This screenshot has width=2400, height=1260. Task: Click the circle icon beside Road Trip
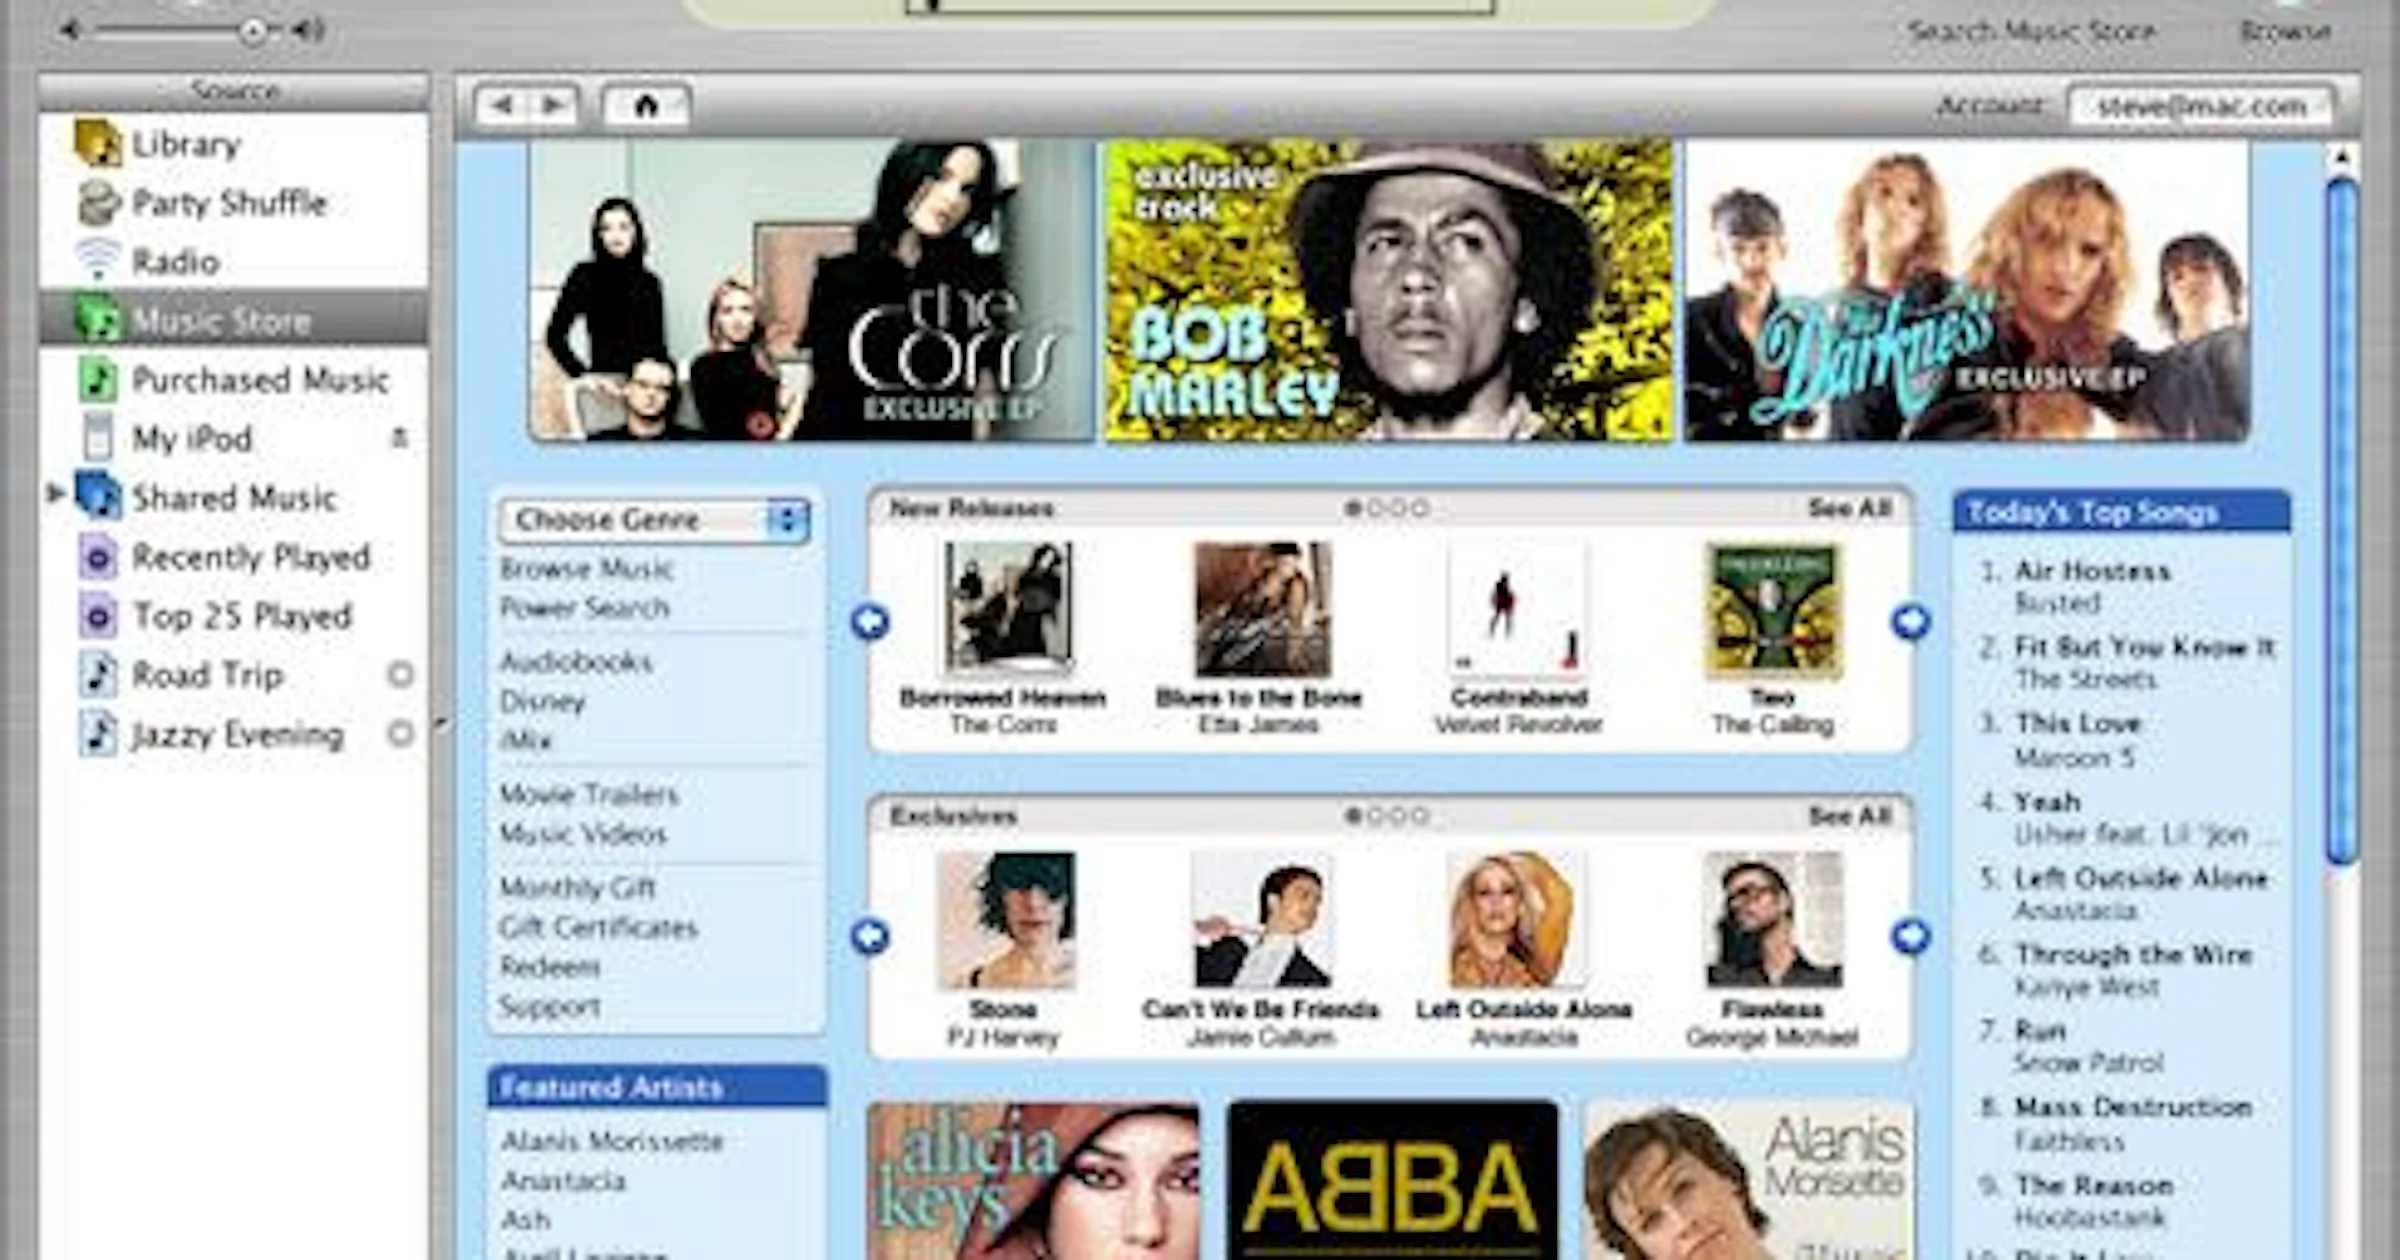[x=400, y=675]
